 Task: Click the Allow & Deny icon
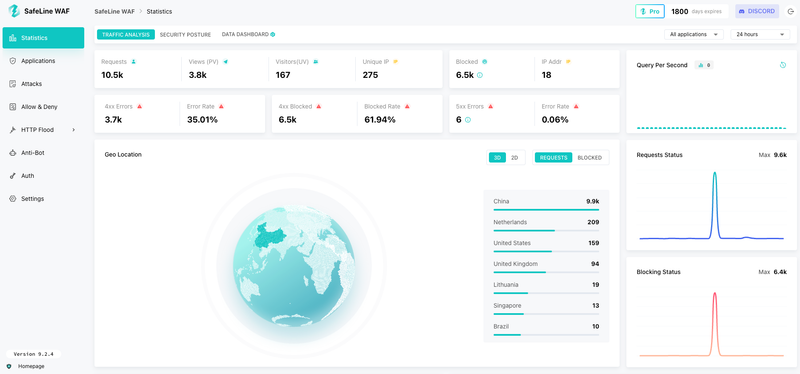[13, 107]
